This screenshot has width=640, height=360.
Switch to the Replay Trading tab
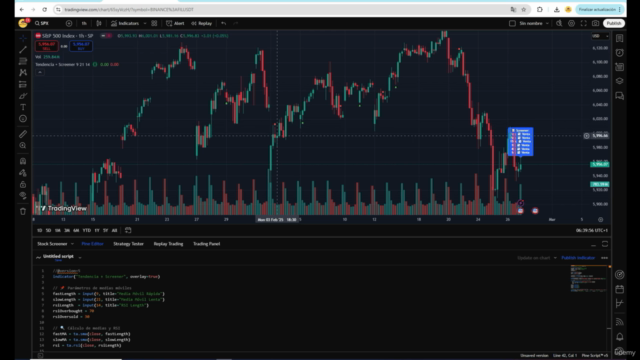[x=168, y=244]
